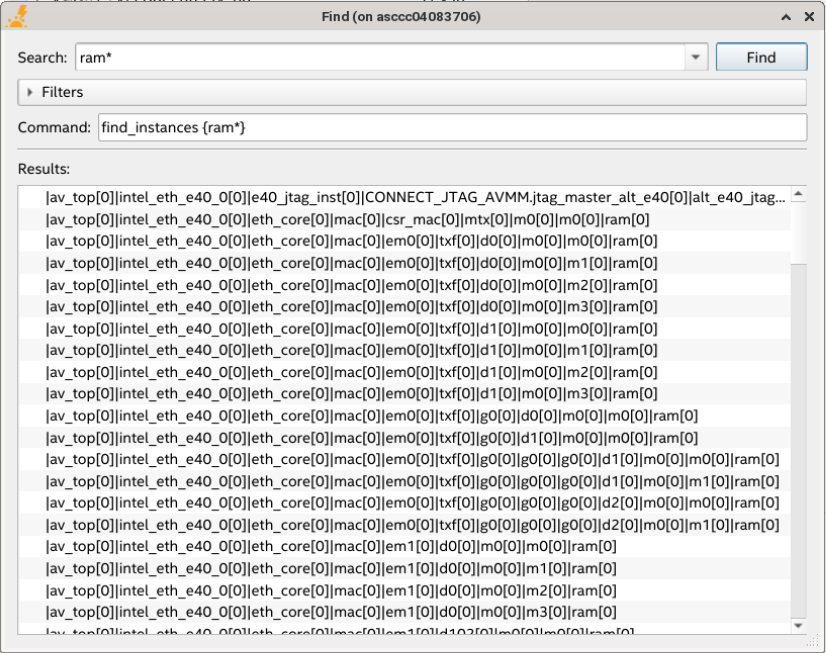Select result em1[0]|d0[0]|m0[0]|m1[0]|ram[0]
The image size is (826, 653).
[405, 569]
